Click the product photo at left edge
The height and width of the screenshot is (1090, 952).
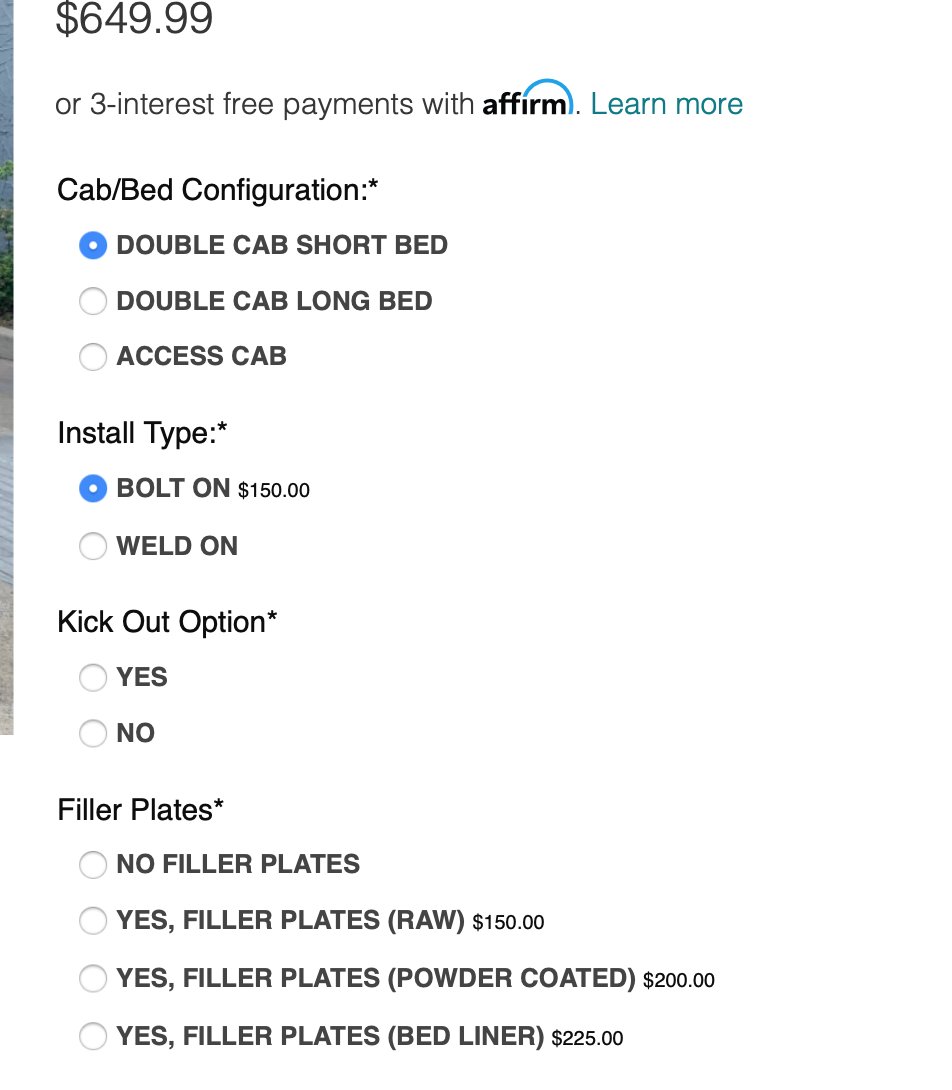pos(6,367)
